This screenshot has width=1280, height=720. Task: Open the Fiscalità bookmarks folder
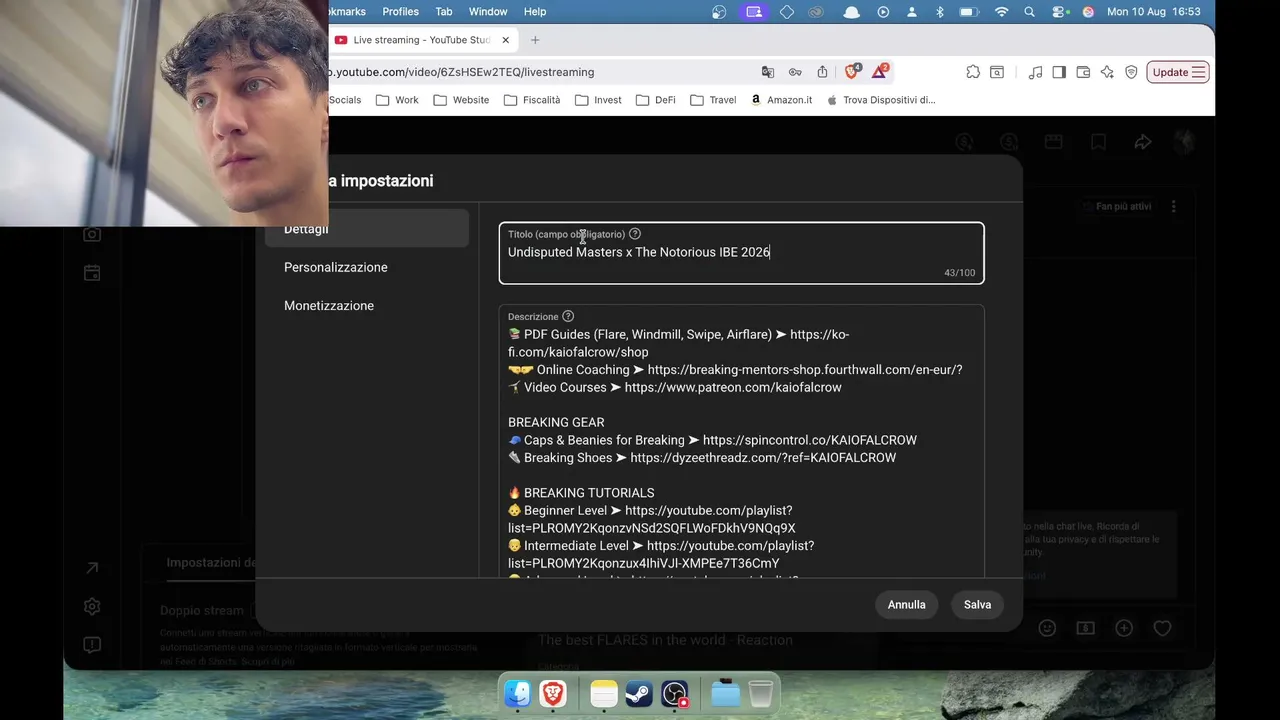point(532,100)
